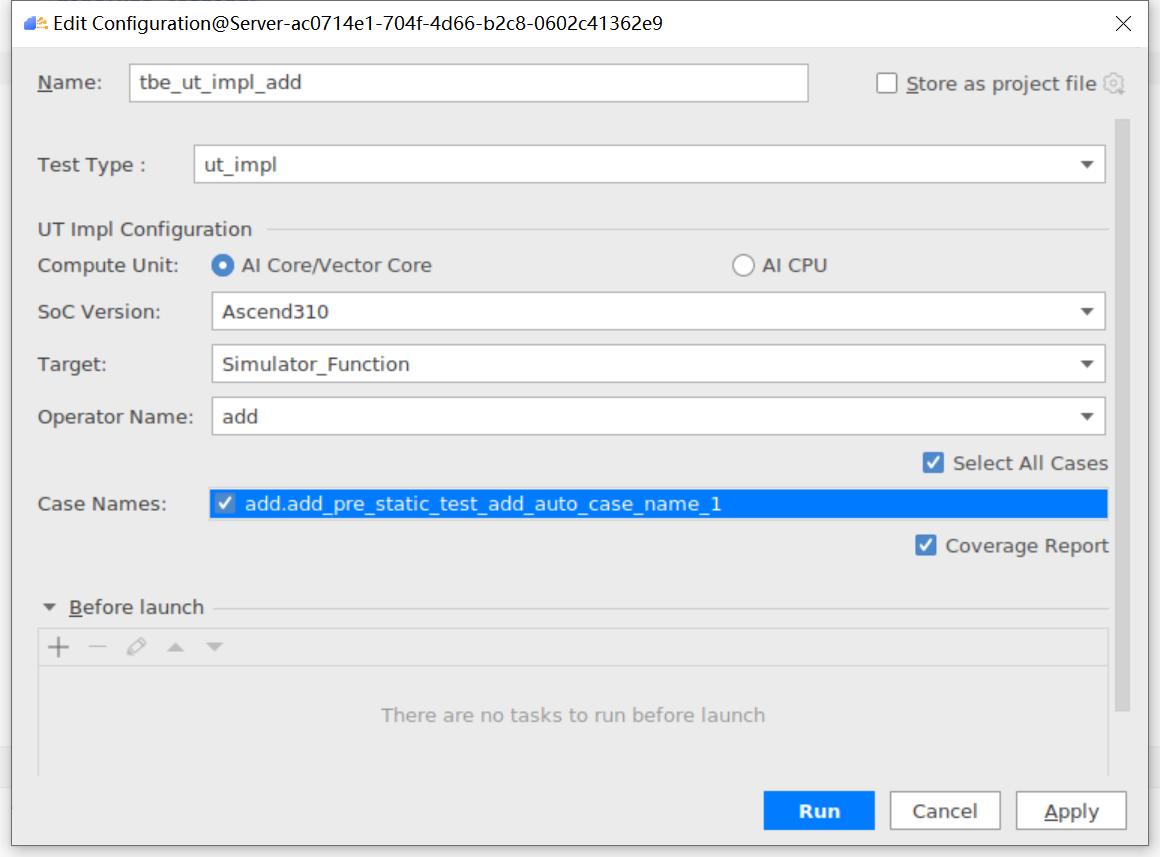Click the move task down arrow
Screen dimensions: 1160x857
click(x=215, y=647)
